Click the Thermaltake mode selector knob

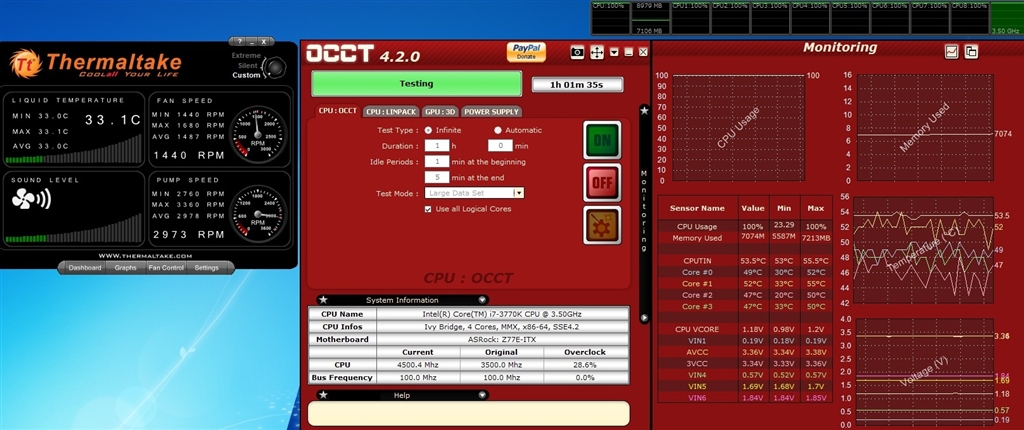(276, 67)
